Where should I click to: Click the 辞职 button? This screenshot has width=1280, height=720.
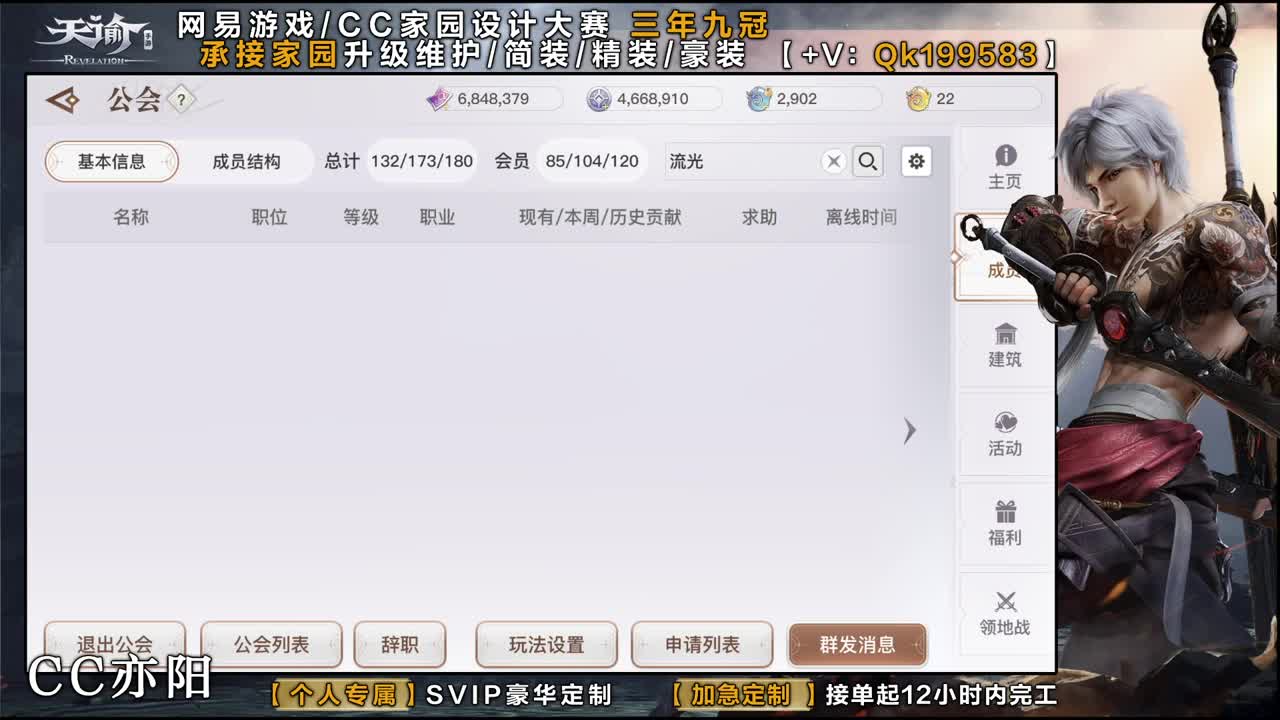(400, 645)
